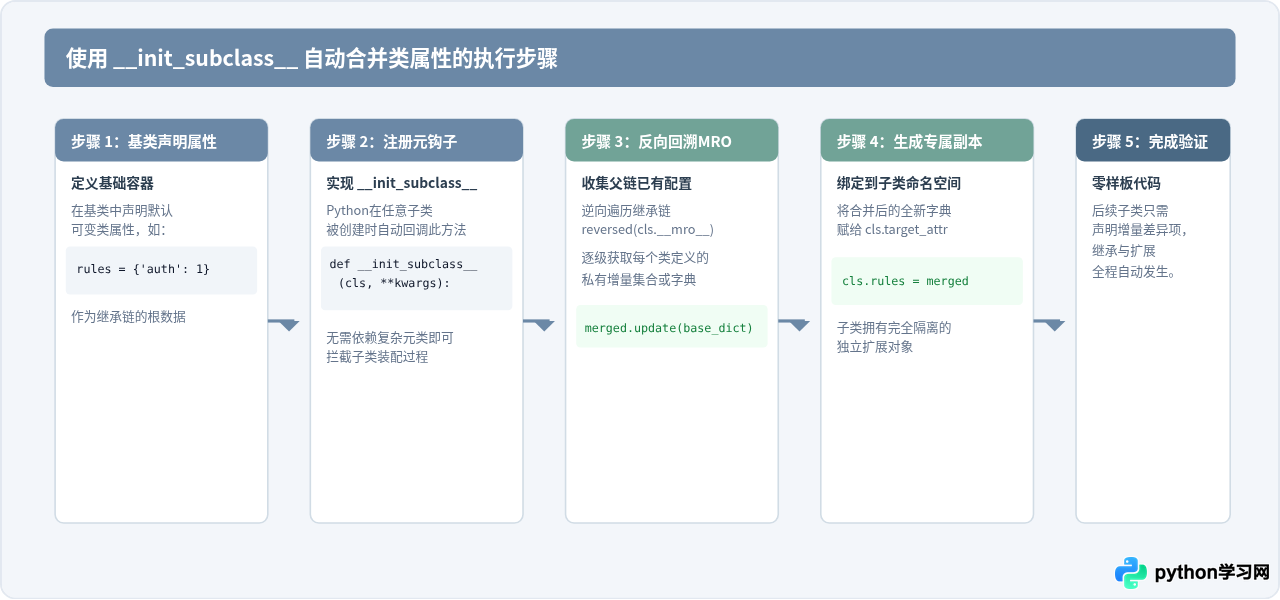The width and height of the screenshot is (1280, 600).
Task: Click the text "reversed(cls.__mro__)"
Action: pos(647,230)
